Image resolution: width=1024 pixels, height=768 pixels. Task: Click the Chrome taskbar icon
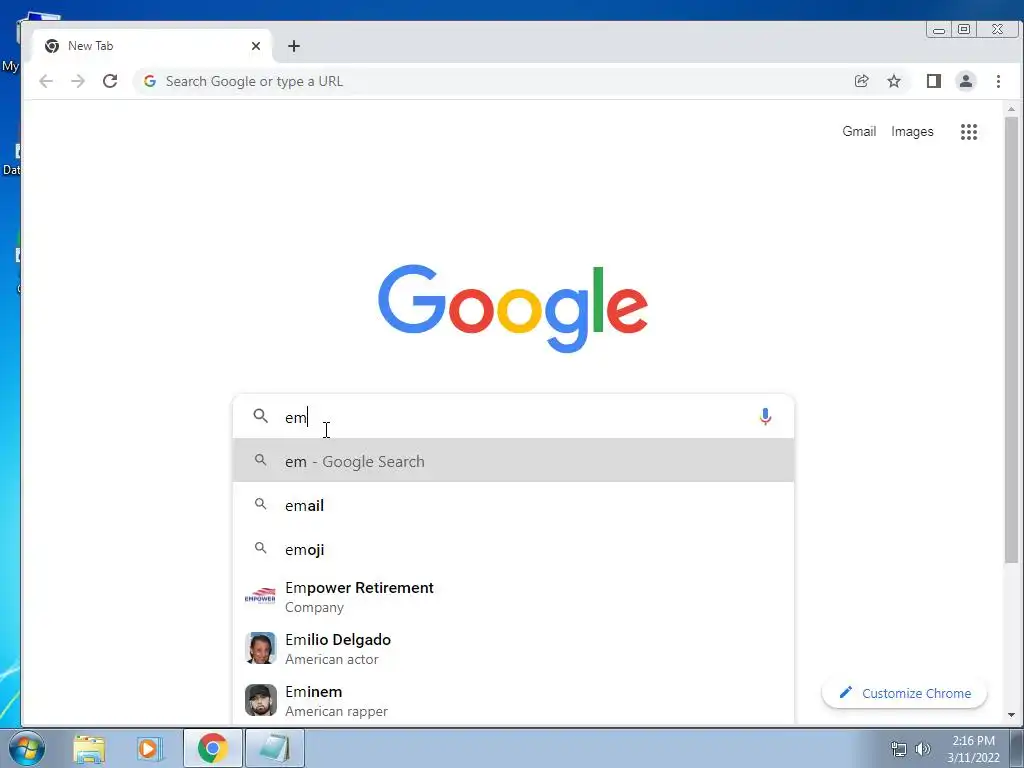[213, 748]
